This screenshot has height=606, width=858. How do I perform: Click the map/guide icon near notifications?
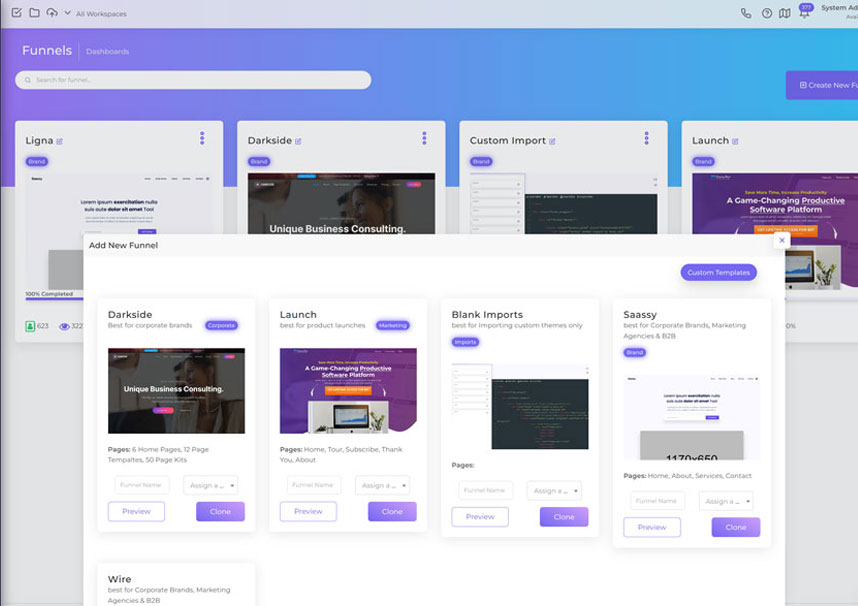[785, 12]
